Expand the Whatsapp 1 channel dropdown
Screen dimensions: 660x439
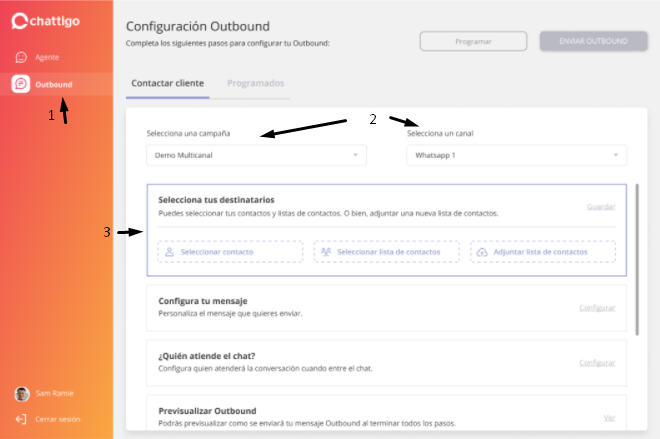(516, 155)
